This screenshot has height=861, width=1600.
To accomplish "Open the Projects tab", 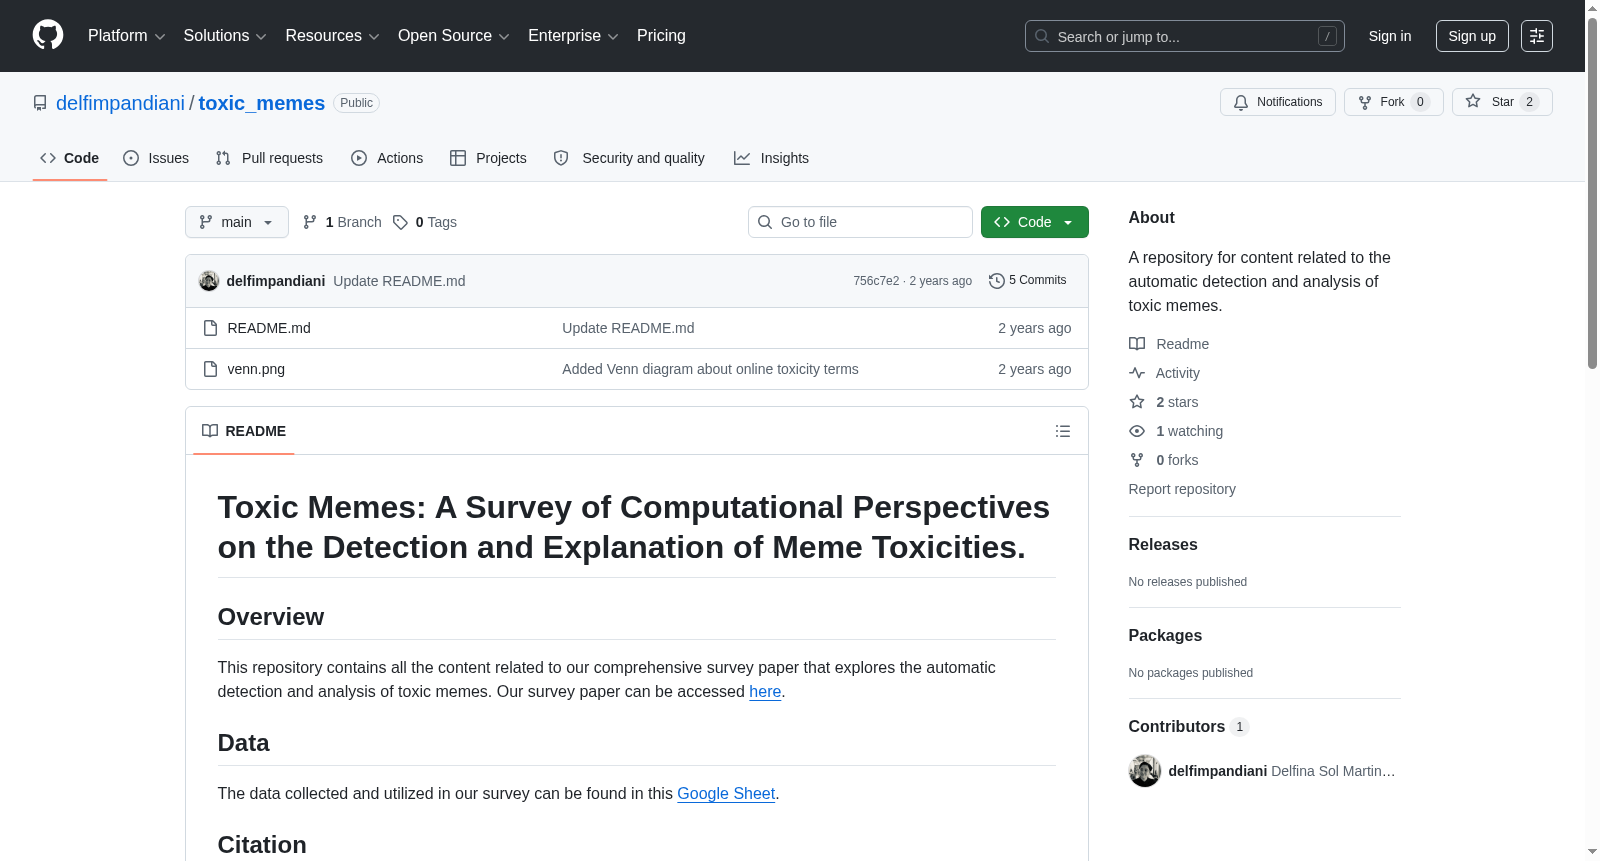I will coord(488,158).
